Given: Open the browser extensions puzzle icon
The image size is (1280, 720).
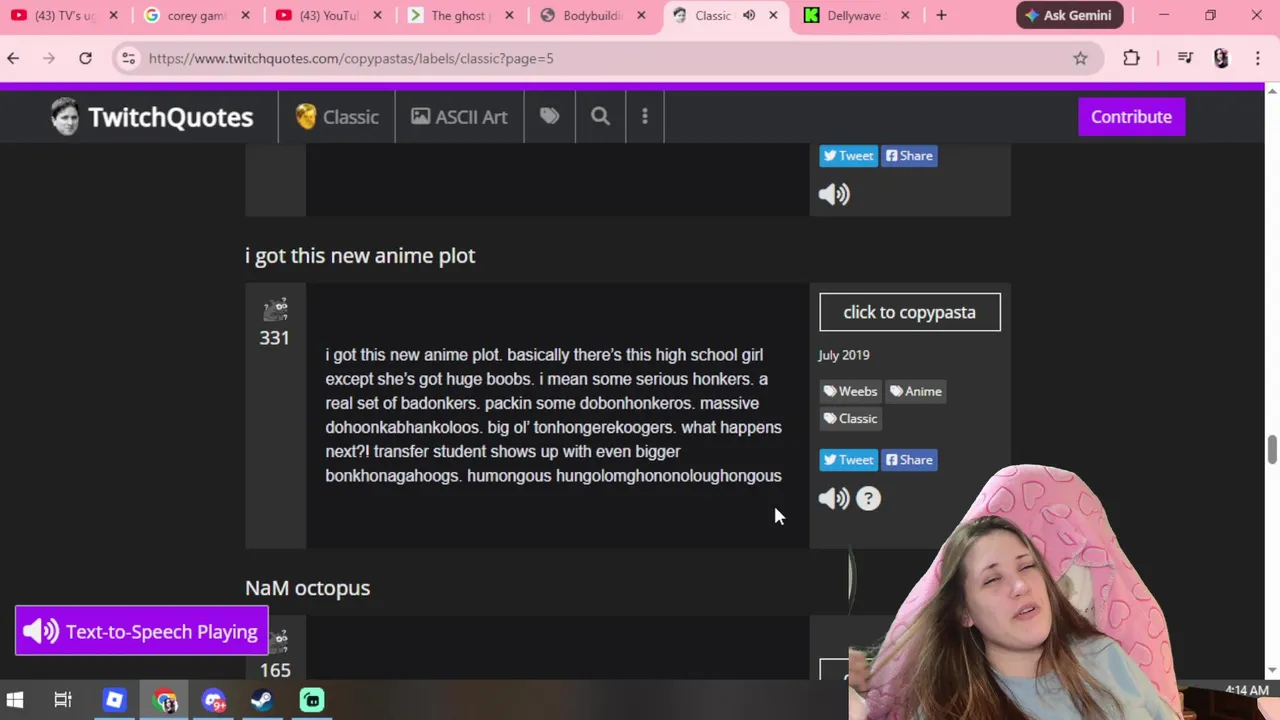Looking at the screenshot, I should click(x=1131, y=58).
